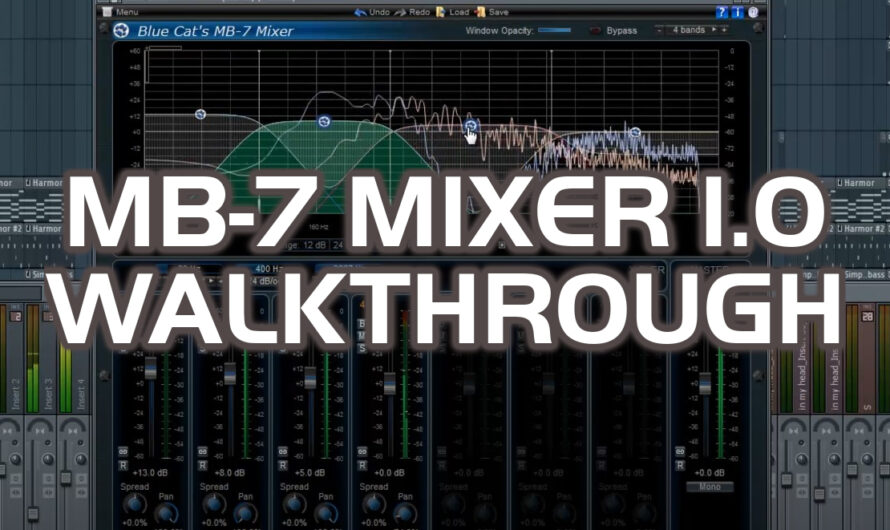Click the Undo arrow in plugin toolbar
Viewport: 890px width, 530px height.
pos(360,12)
